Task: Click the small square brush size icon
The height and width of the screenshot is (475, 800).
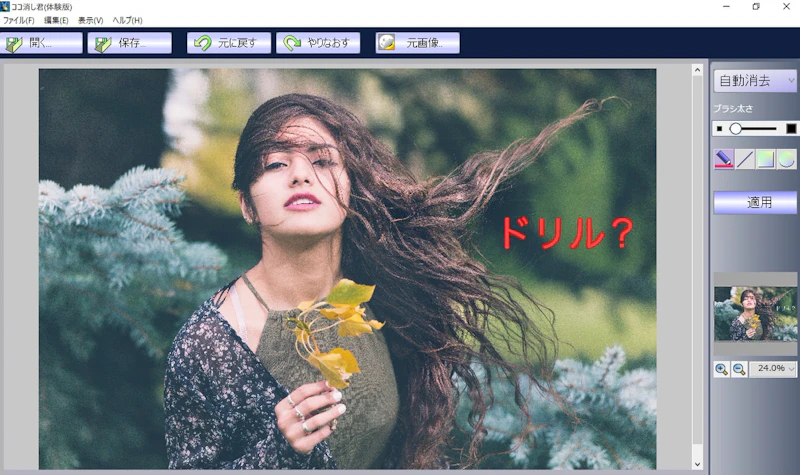Action: pos(719,129)
